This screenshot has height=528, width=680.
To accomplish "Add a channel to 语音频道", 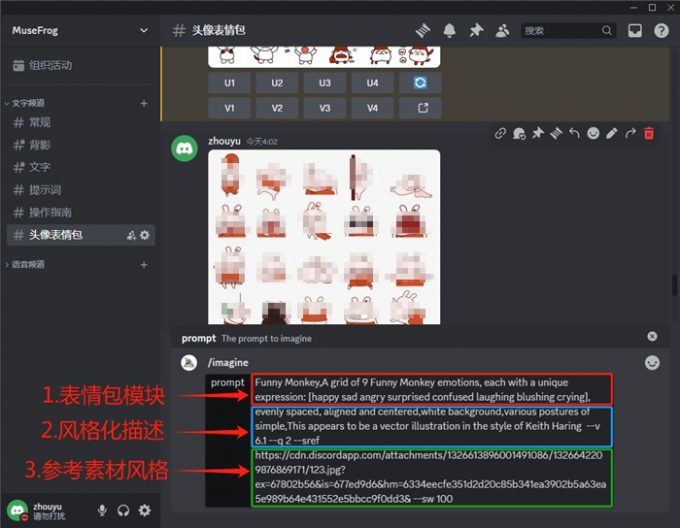I will click(144, 264).
